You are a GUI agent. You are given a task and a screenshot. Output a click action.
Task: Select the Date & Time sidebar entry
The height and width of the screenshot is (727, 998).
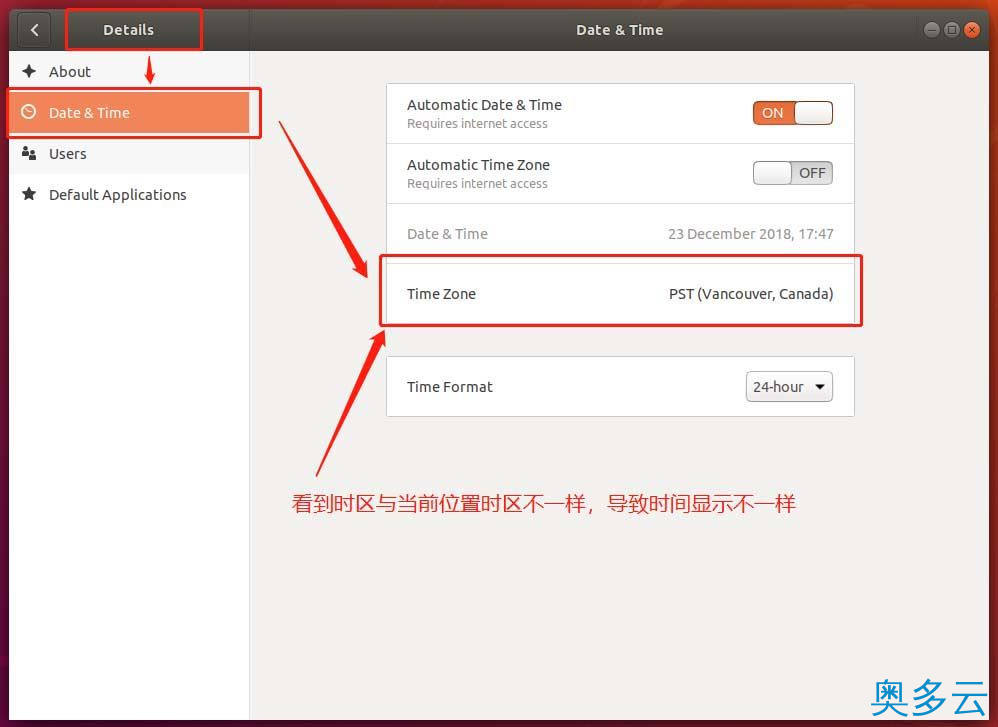coord(90,113)
